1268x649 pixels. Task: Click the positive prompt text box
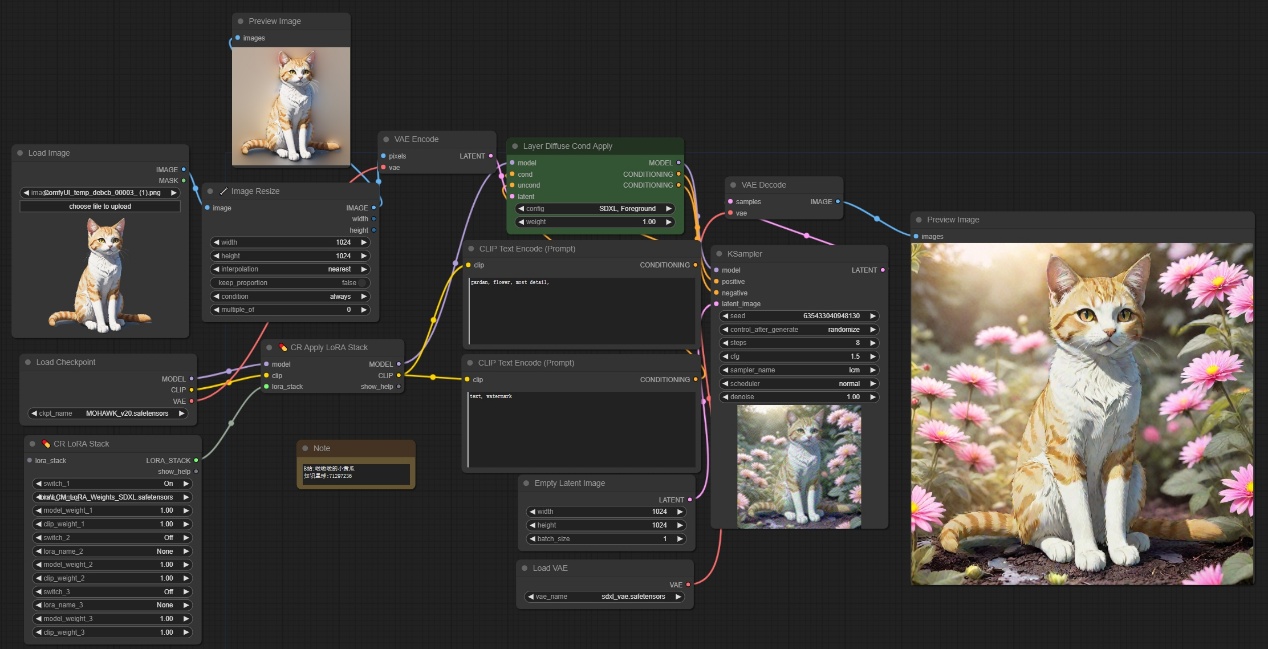582,310
